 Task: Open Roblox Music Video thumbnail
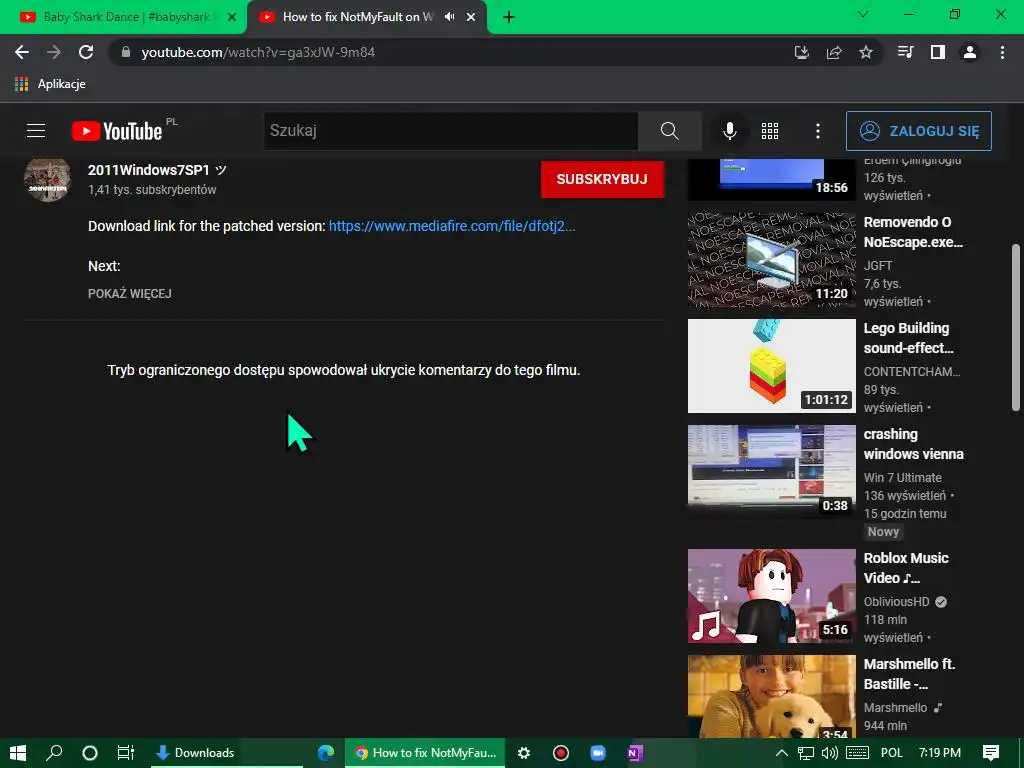pos(771,596)
